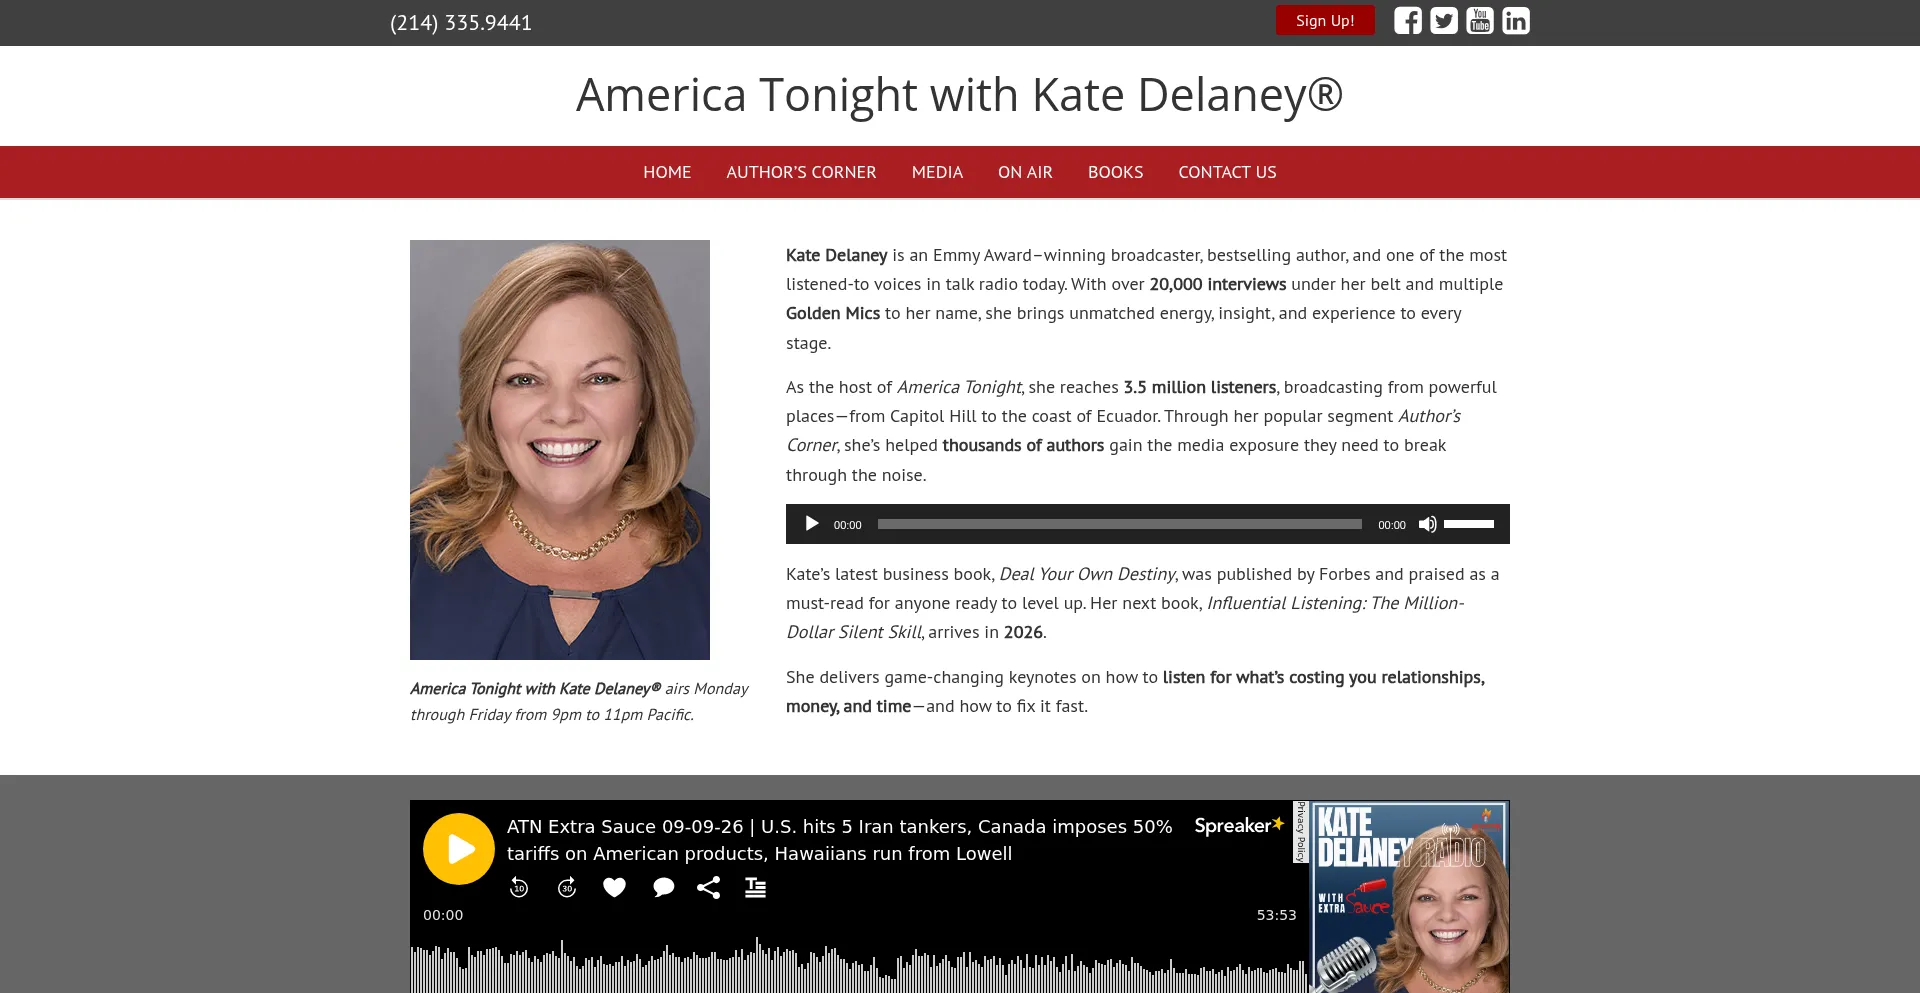Open the Twitter social icon
The image size is (1920, 993).
[x=1443, y=21]
